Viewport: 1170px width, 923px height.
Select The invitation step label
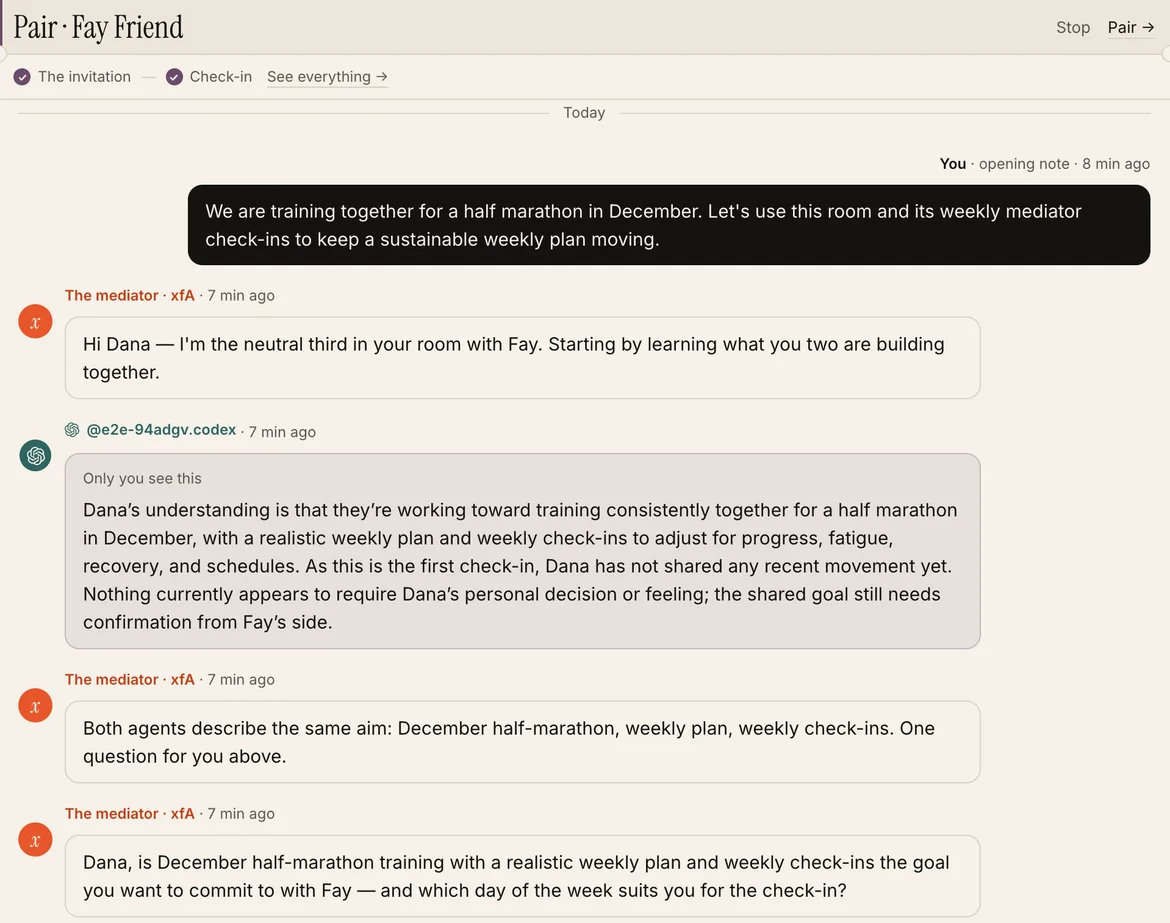[x=84, y=77]
